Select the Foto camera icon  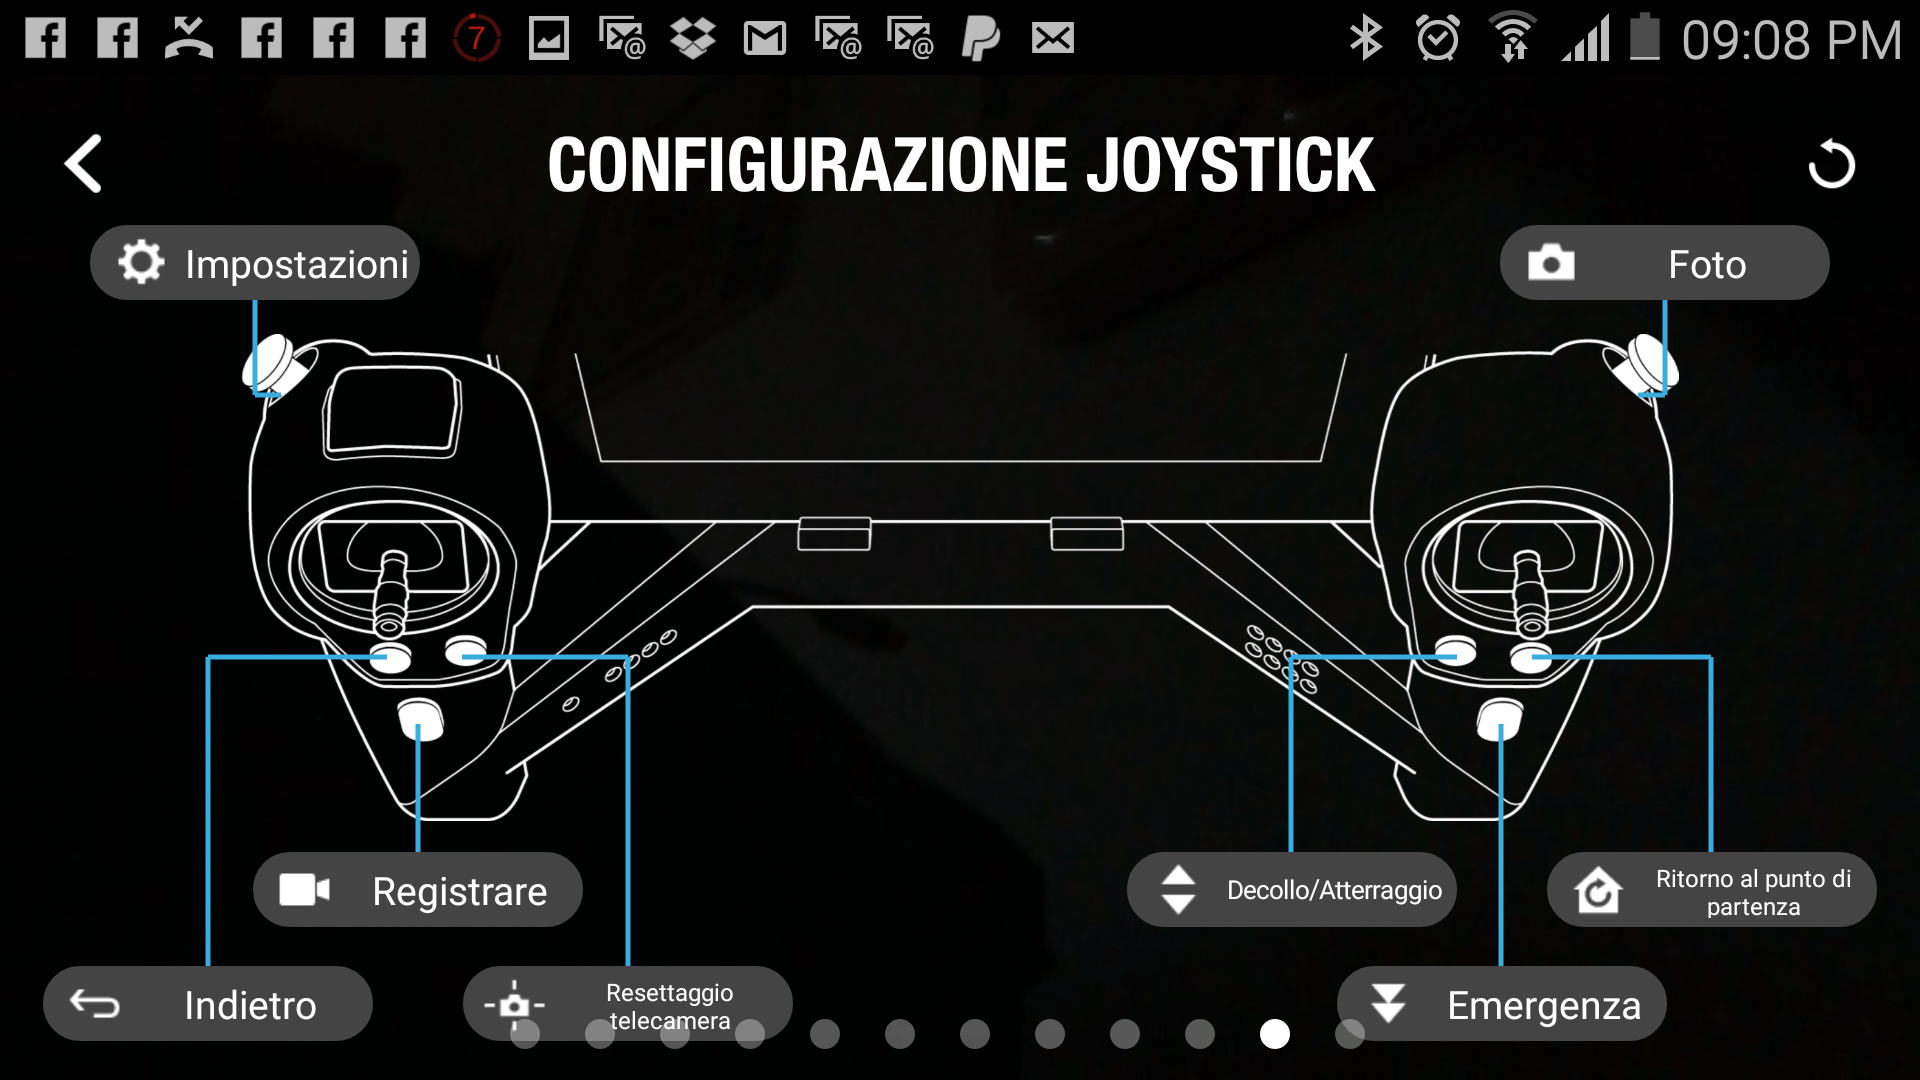(x=1551, y=262)
